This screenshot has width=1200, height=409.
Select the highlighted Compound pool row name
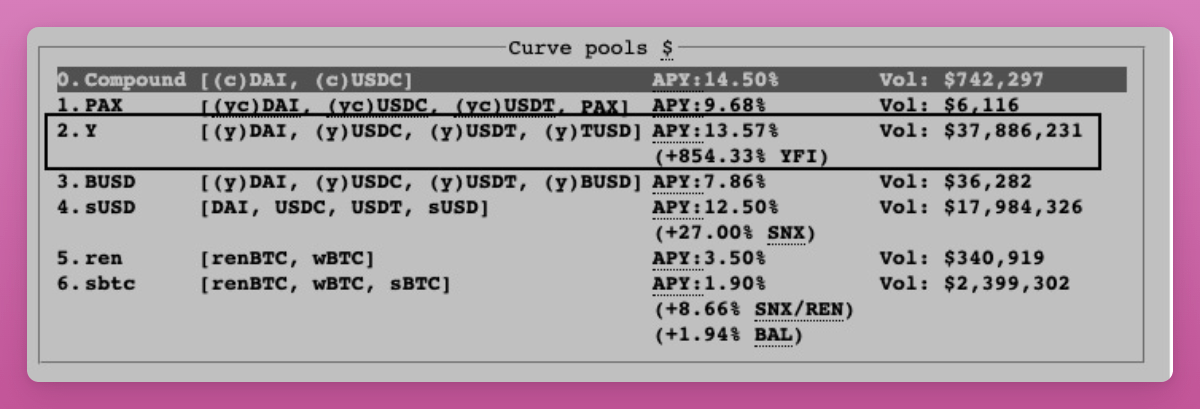point(130,79)
